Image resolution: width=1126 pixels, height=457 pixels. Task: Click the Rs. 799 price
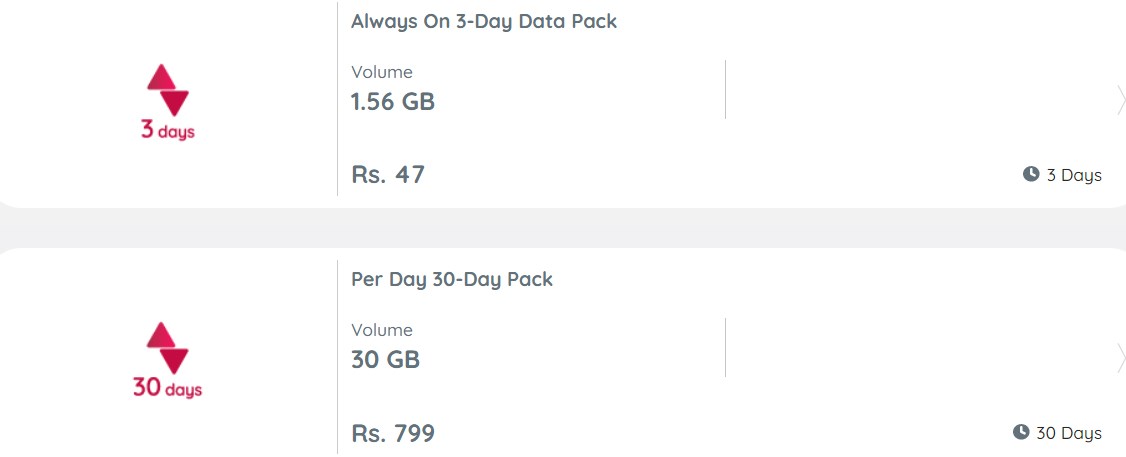(x=393, y=433)
